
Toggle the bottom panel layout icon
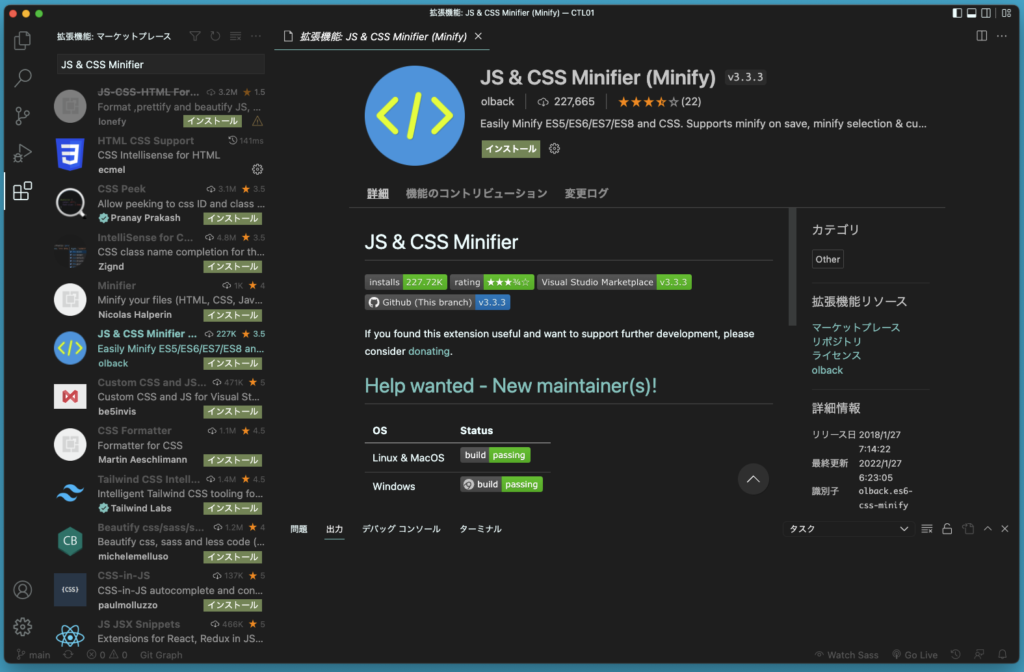[972, 13]
